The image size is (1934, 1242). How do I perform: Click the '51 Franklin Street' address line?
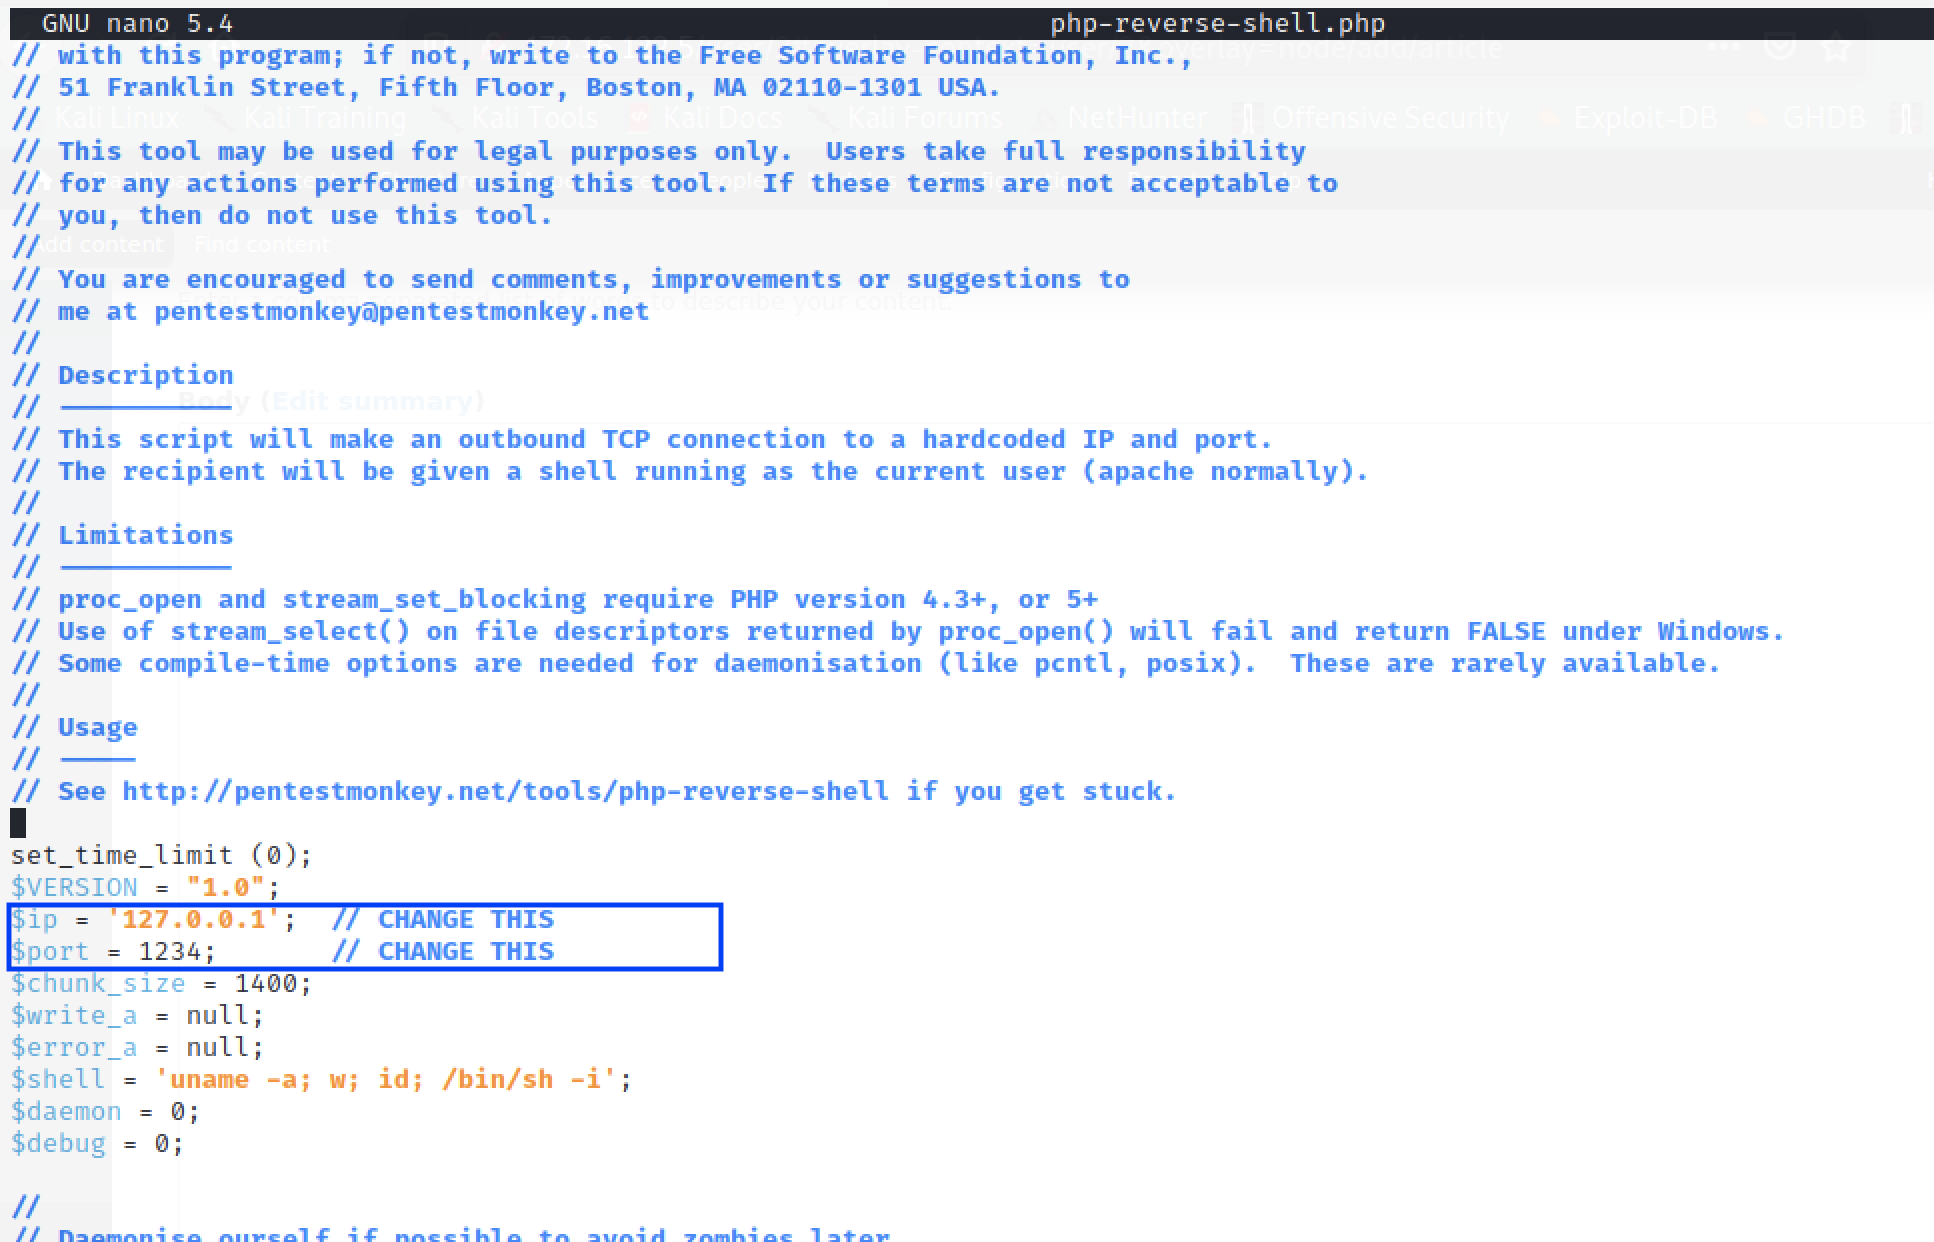tap(505, 87)
